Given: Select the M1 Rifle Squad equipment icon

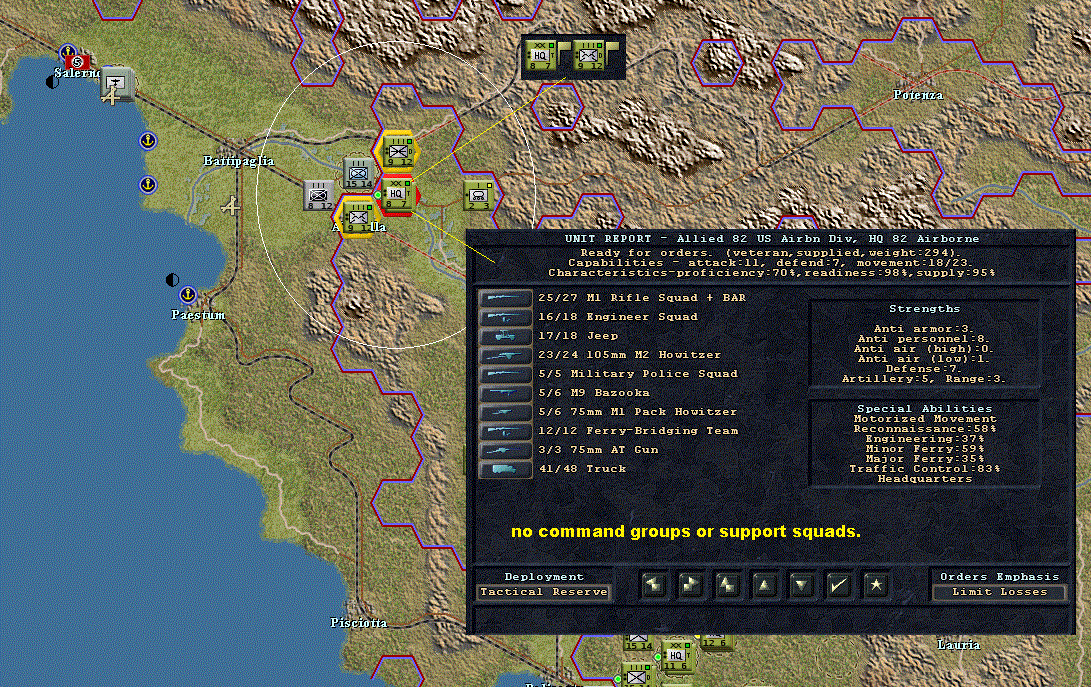Looking at the screenshot, I should (x=506, y=298).
